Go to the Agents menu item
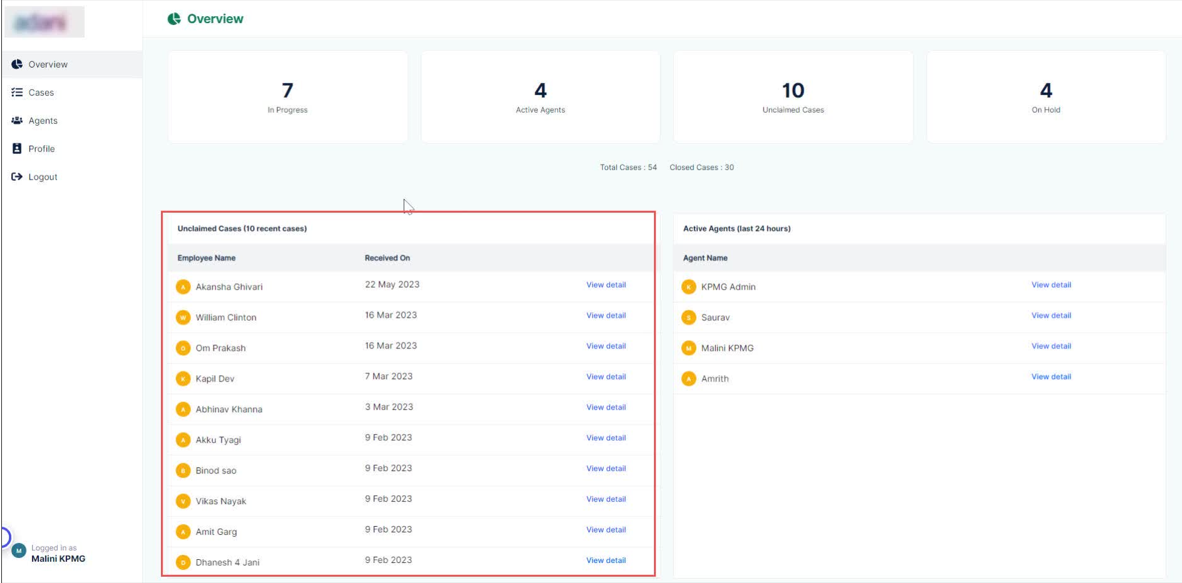Viewport: 1182px width, 583px height. click(x=72, y=121)
